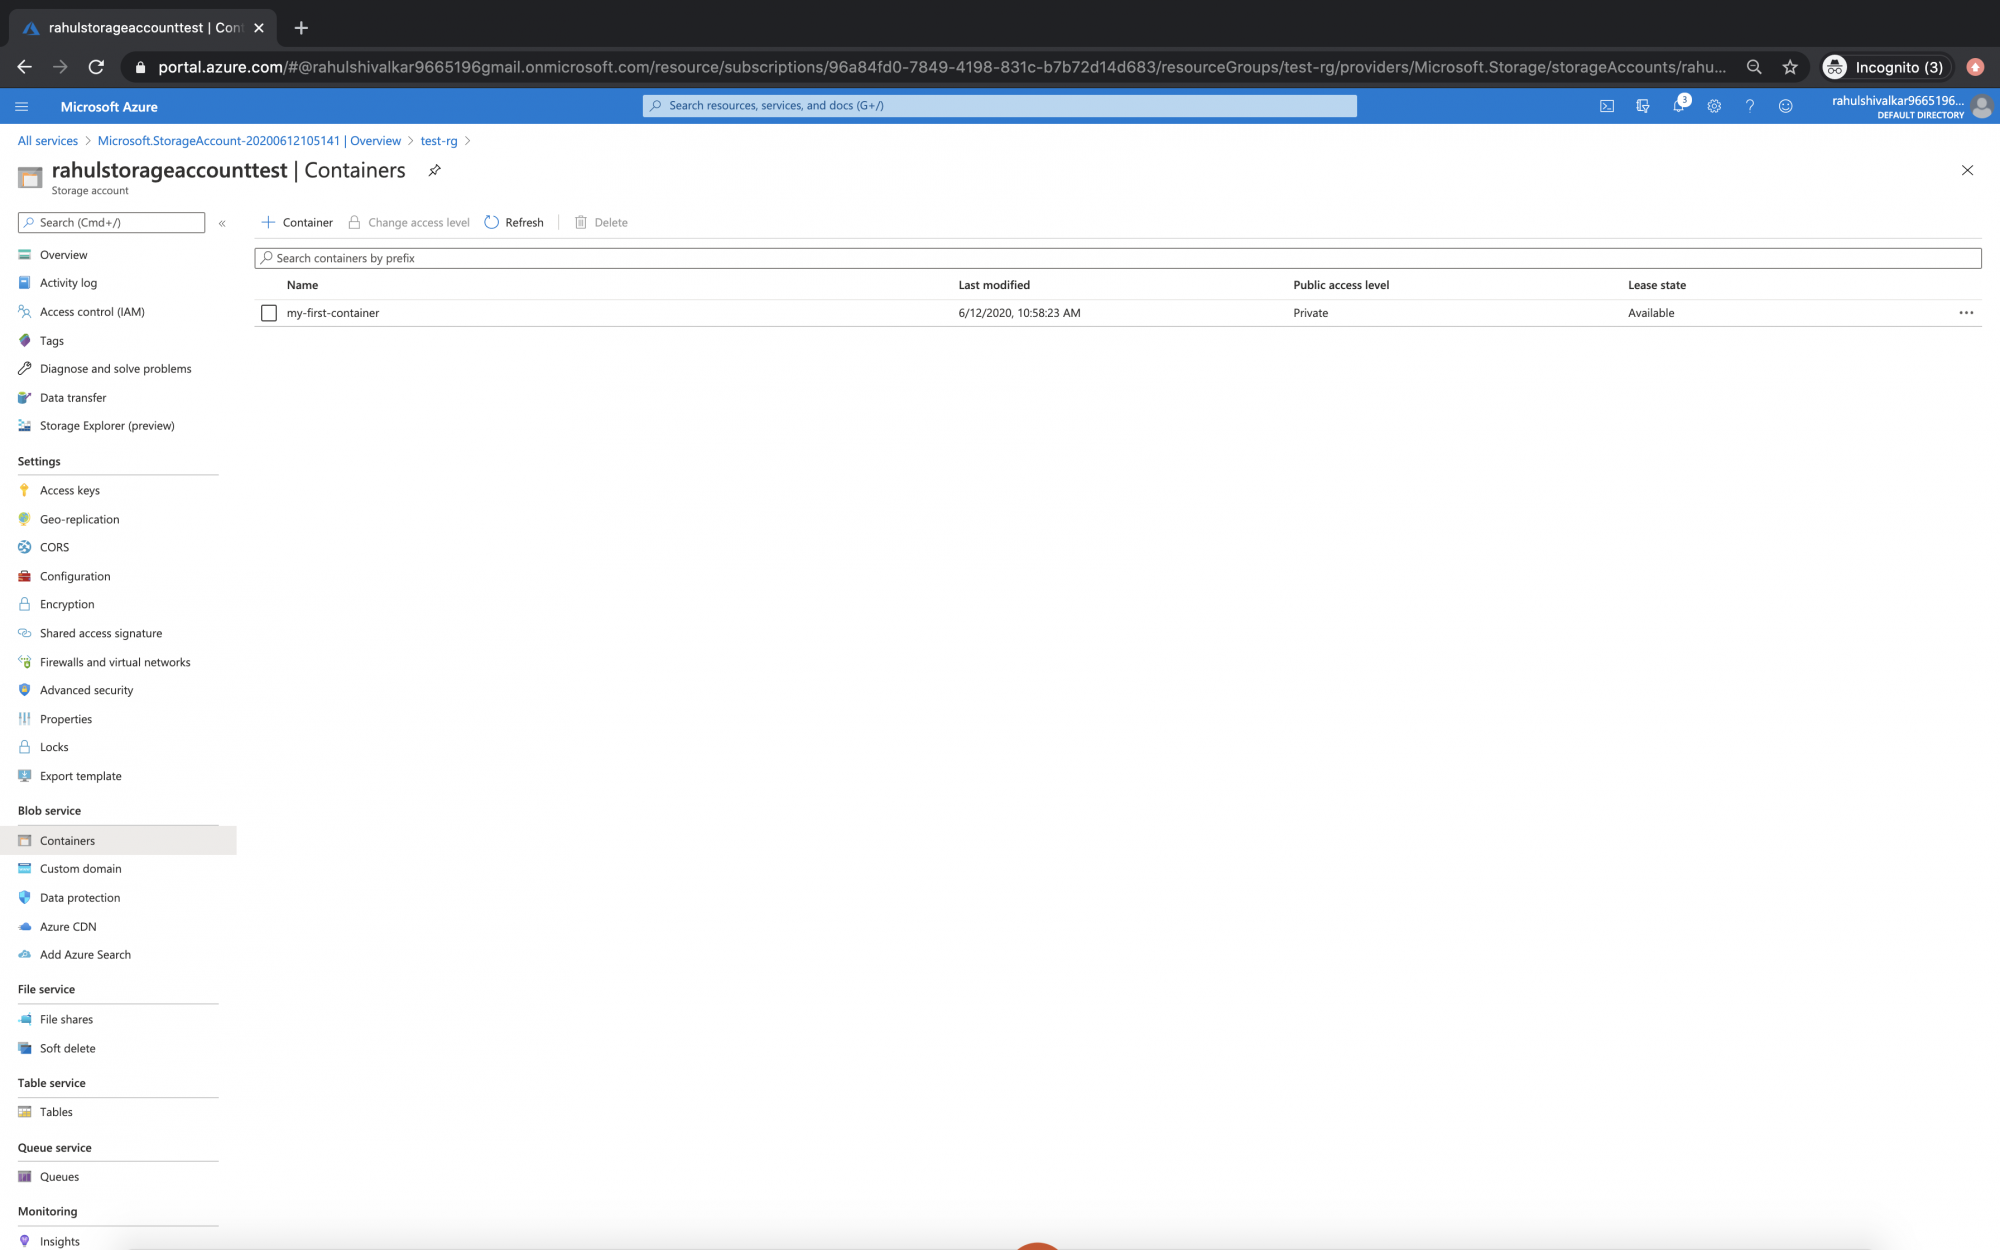The height and width of the screenshot is (1250, 2000).
Task: Pin the Containers page to dashboard
Action: pos(434,170)
